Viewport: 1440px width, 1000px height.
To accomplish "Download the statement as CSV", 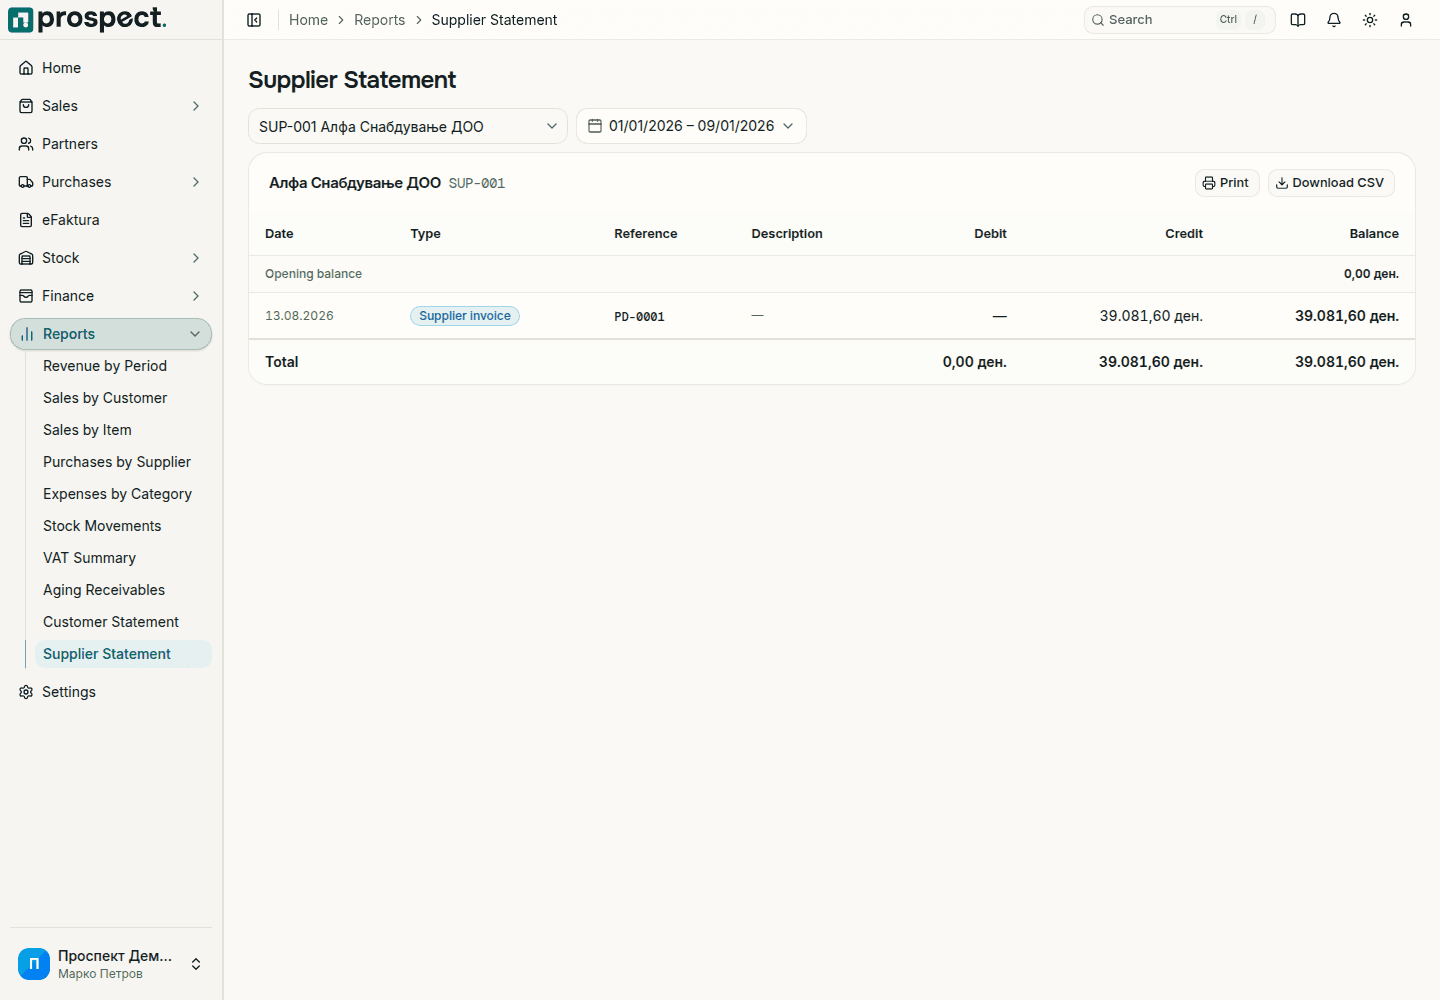I will (x=1331, y=183).
